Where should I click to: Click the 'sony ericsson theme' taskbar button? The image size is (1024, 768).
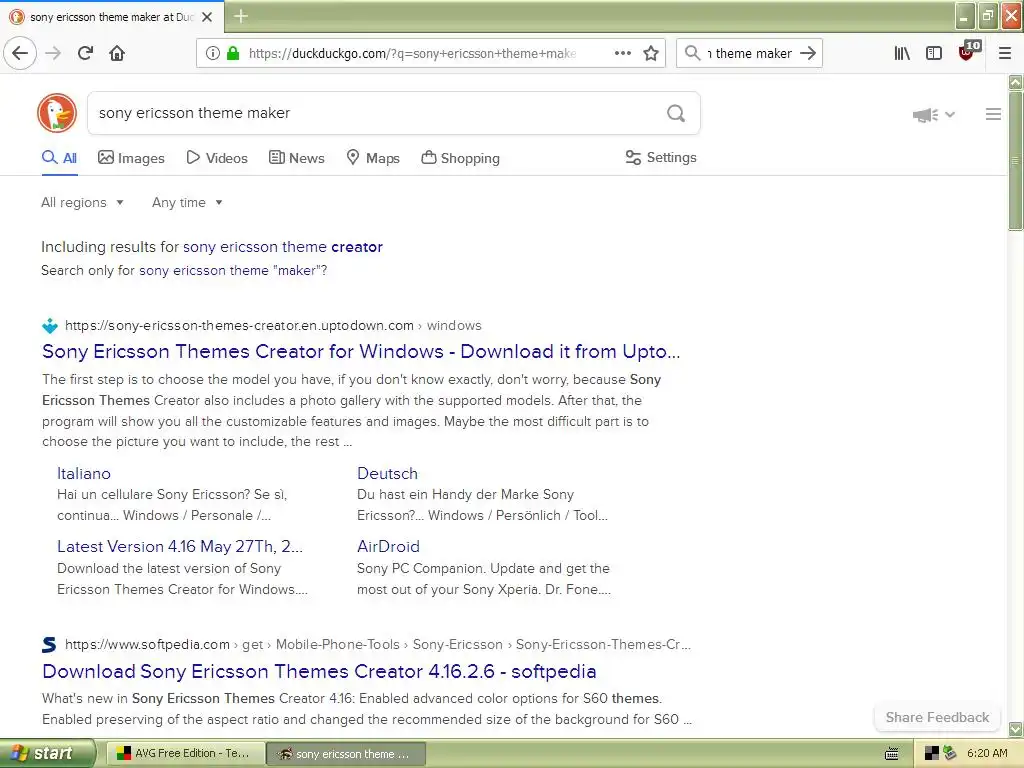pos(346,754)
